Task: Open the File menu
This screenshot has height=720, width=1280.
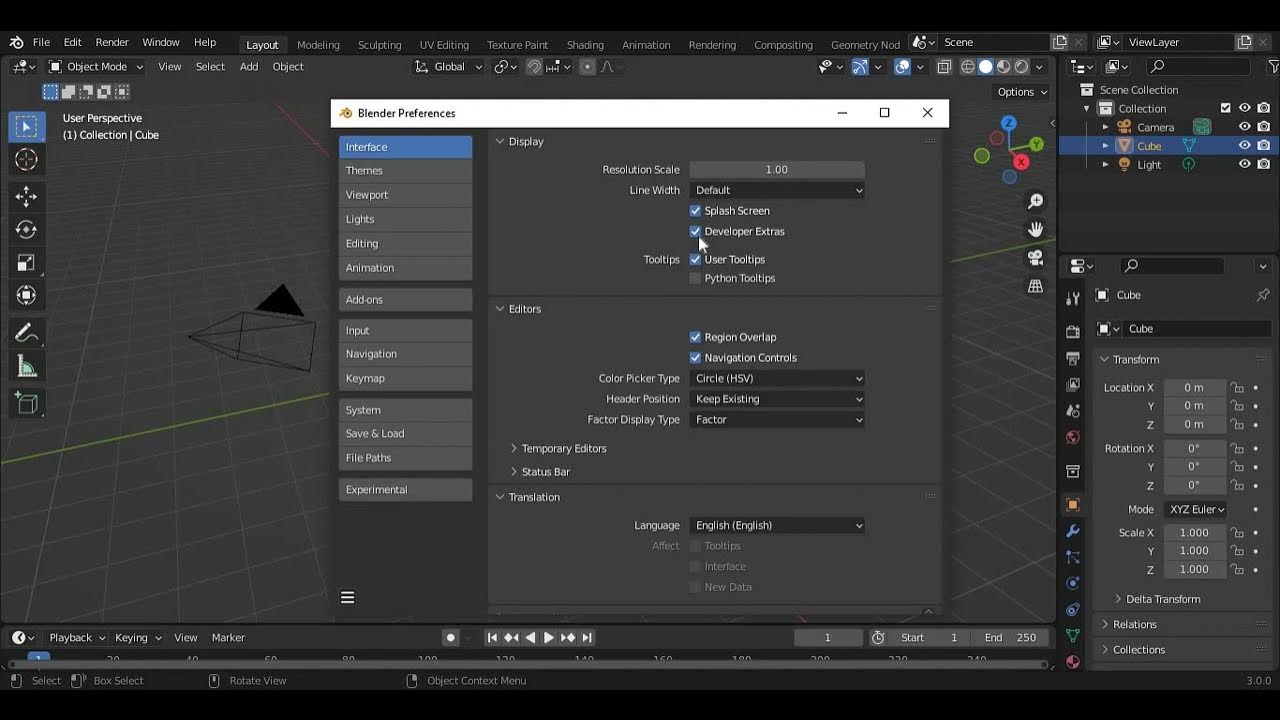Action: point(41,43)
